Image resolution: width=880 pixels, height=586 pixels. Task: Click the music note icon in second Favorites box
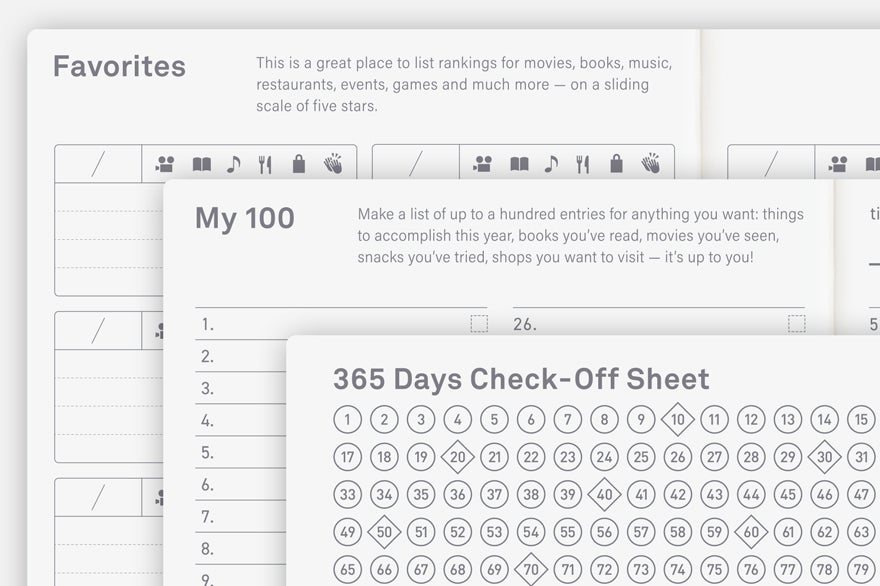pyautogui.click(x=551, y=164)
